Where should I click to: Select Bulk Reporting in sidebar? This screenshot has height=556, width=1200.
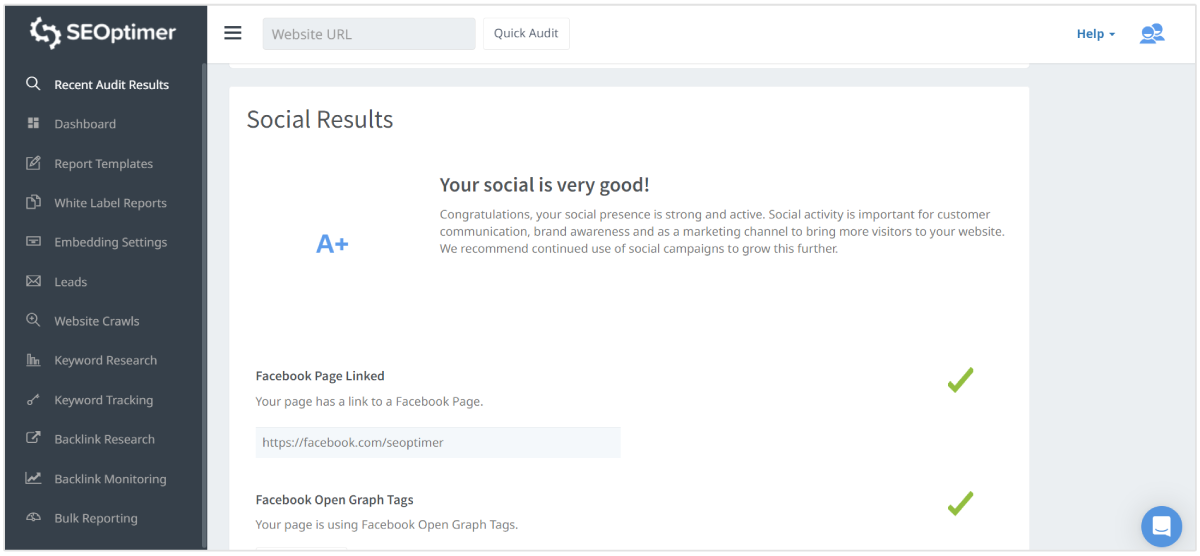pos(96,518)
